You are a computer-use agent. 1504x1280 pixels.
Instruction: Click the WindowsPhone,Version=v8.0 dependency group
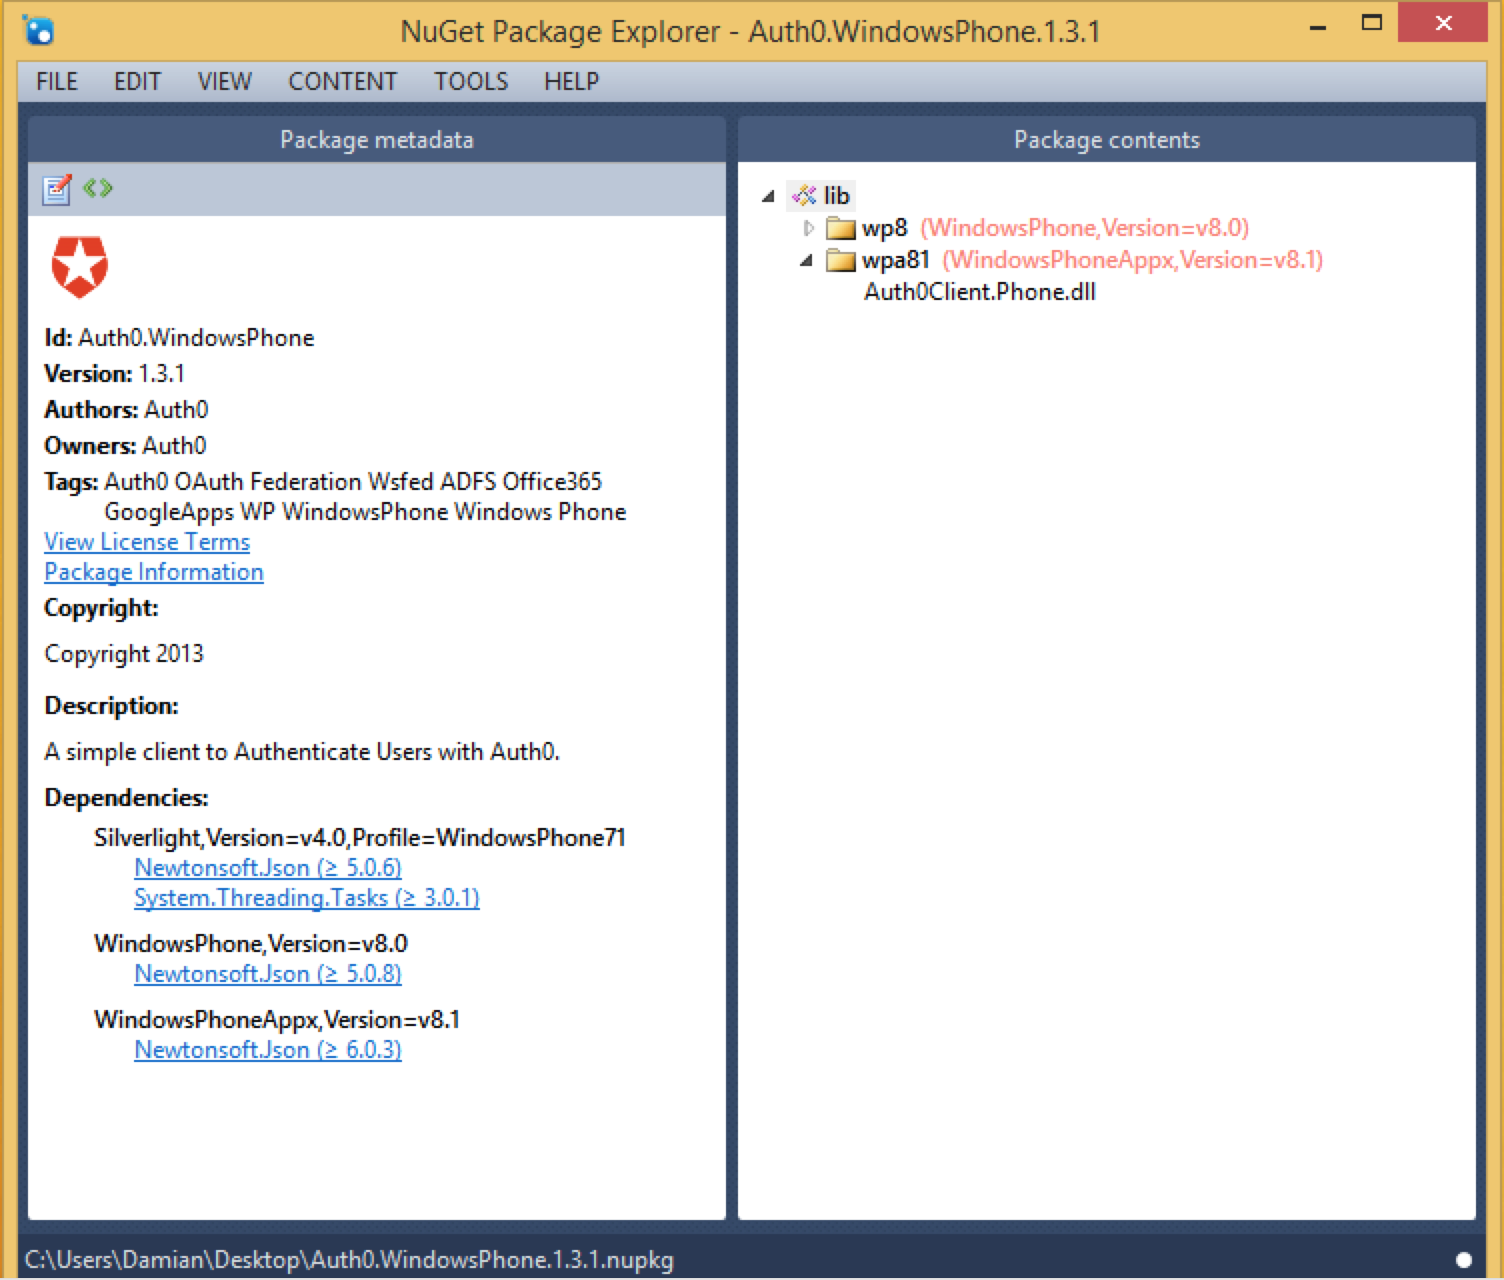click(x=251, y=944)
